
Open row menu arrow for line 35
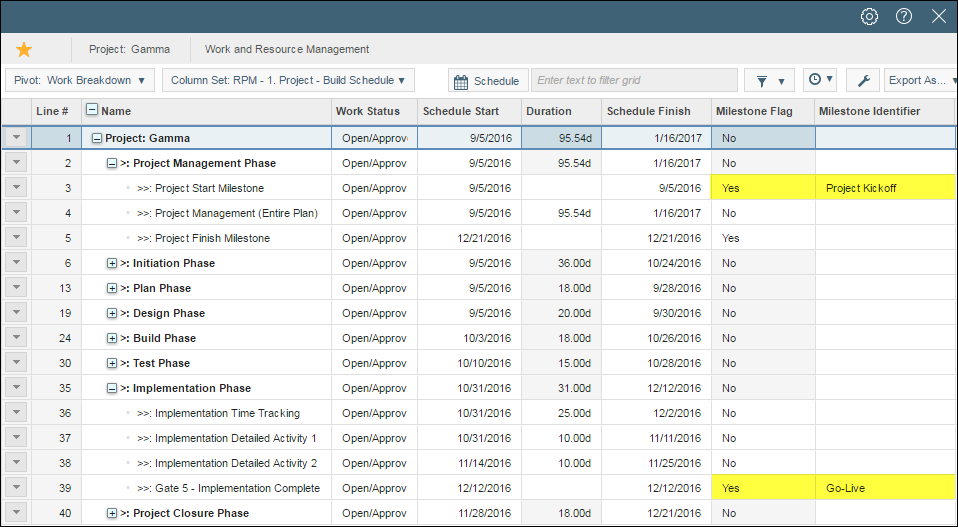tap(16, 388)
